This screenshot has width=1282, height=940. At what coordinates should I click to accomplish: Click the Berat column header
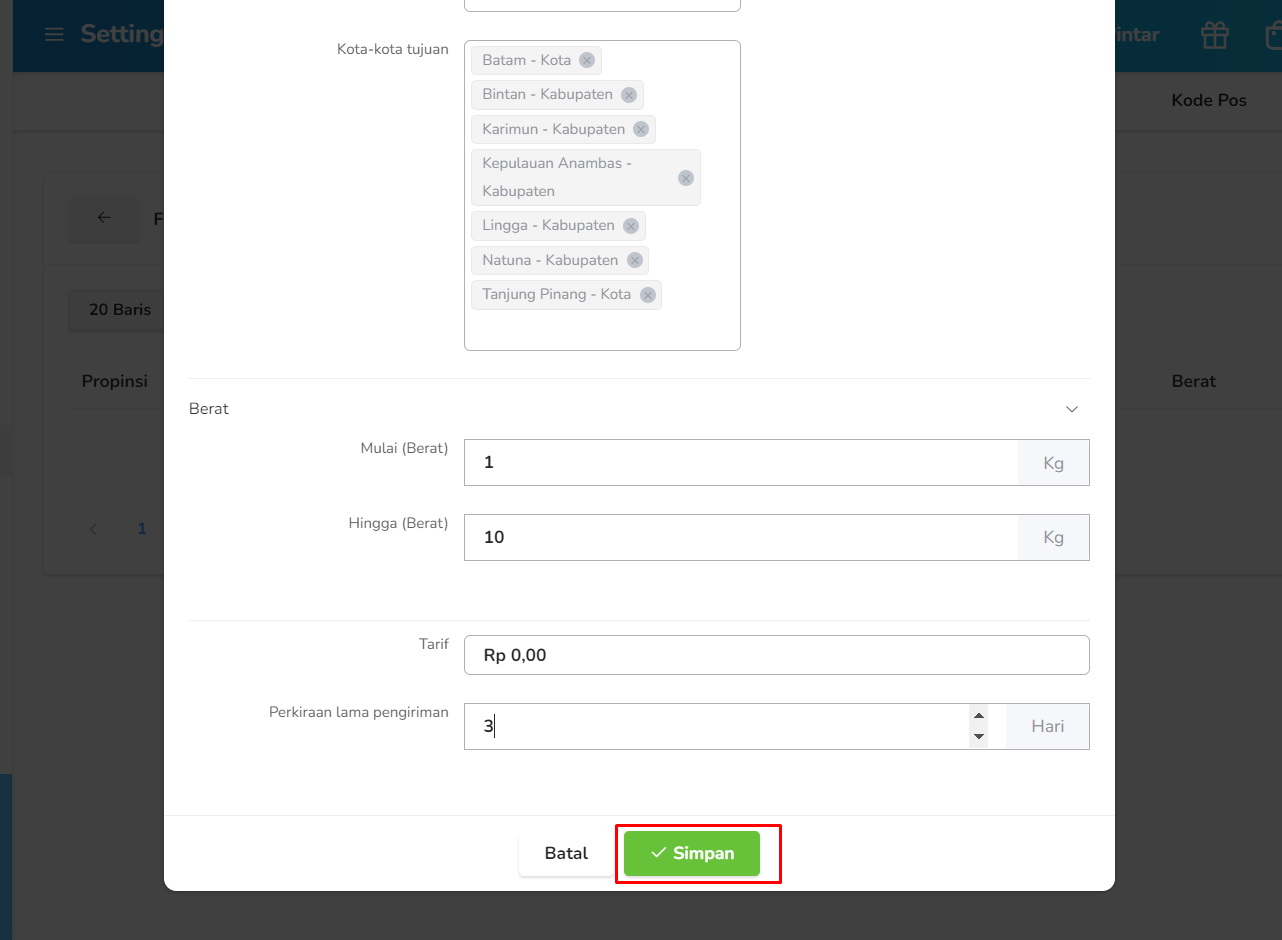(1194, 381)
